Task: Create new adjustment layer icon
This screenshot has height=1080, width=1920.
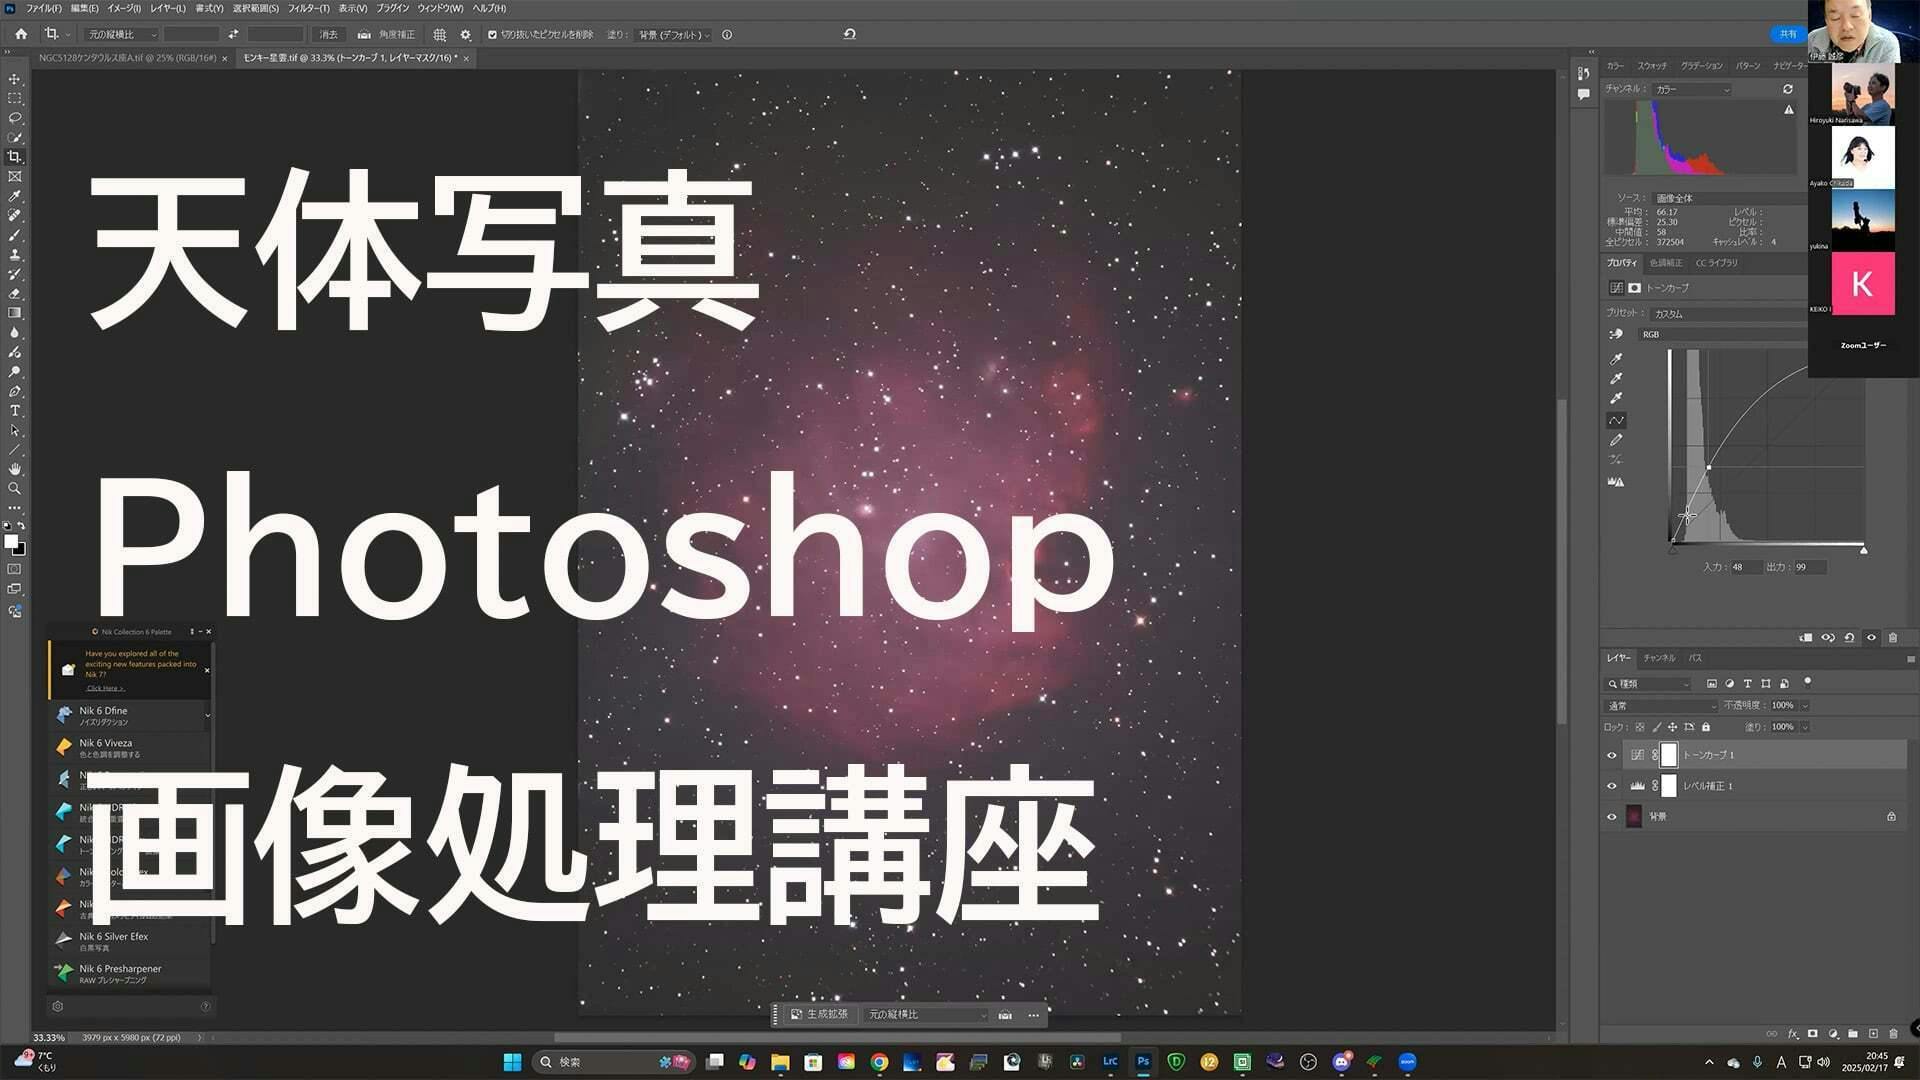Action: click(1833, 1034)
